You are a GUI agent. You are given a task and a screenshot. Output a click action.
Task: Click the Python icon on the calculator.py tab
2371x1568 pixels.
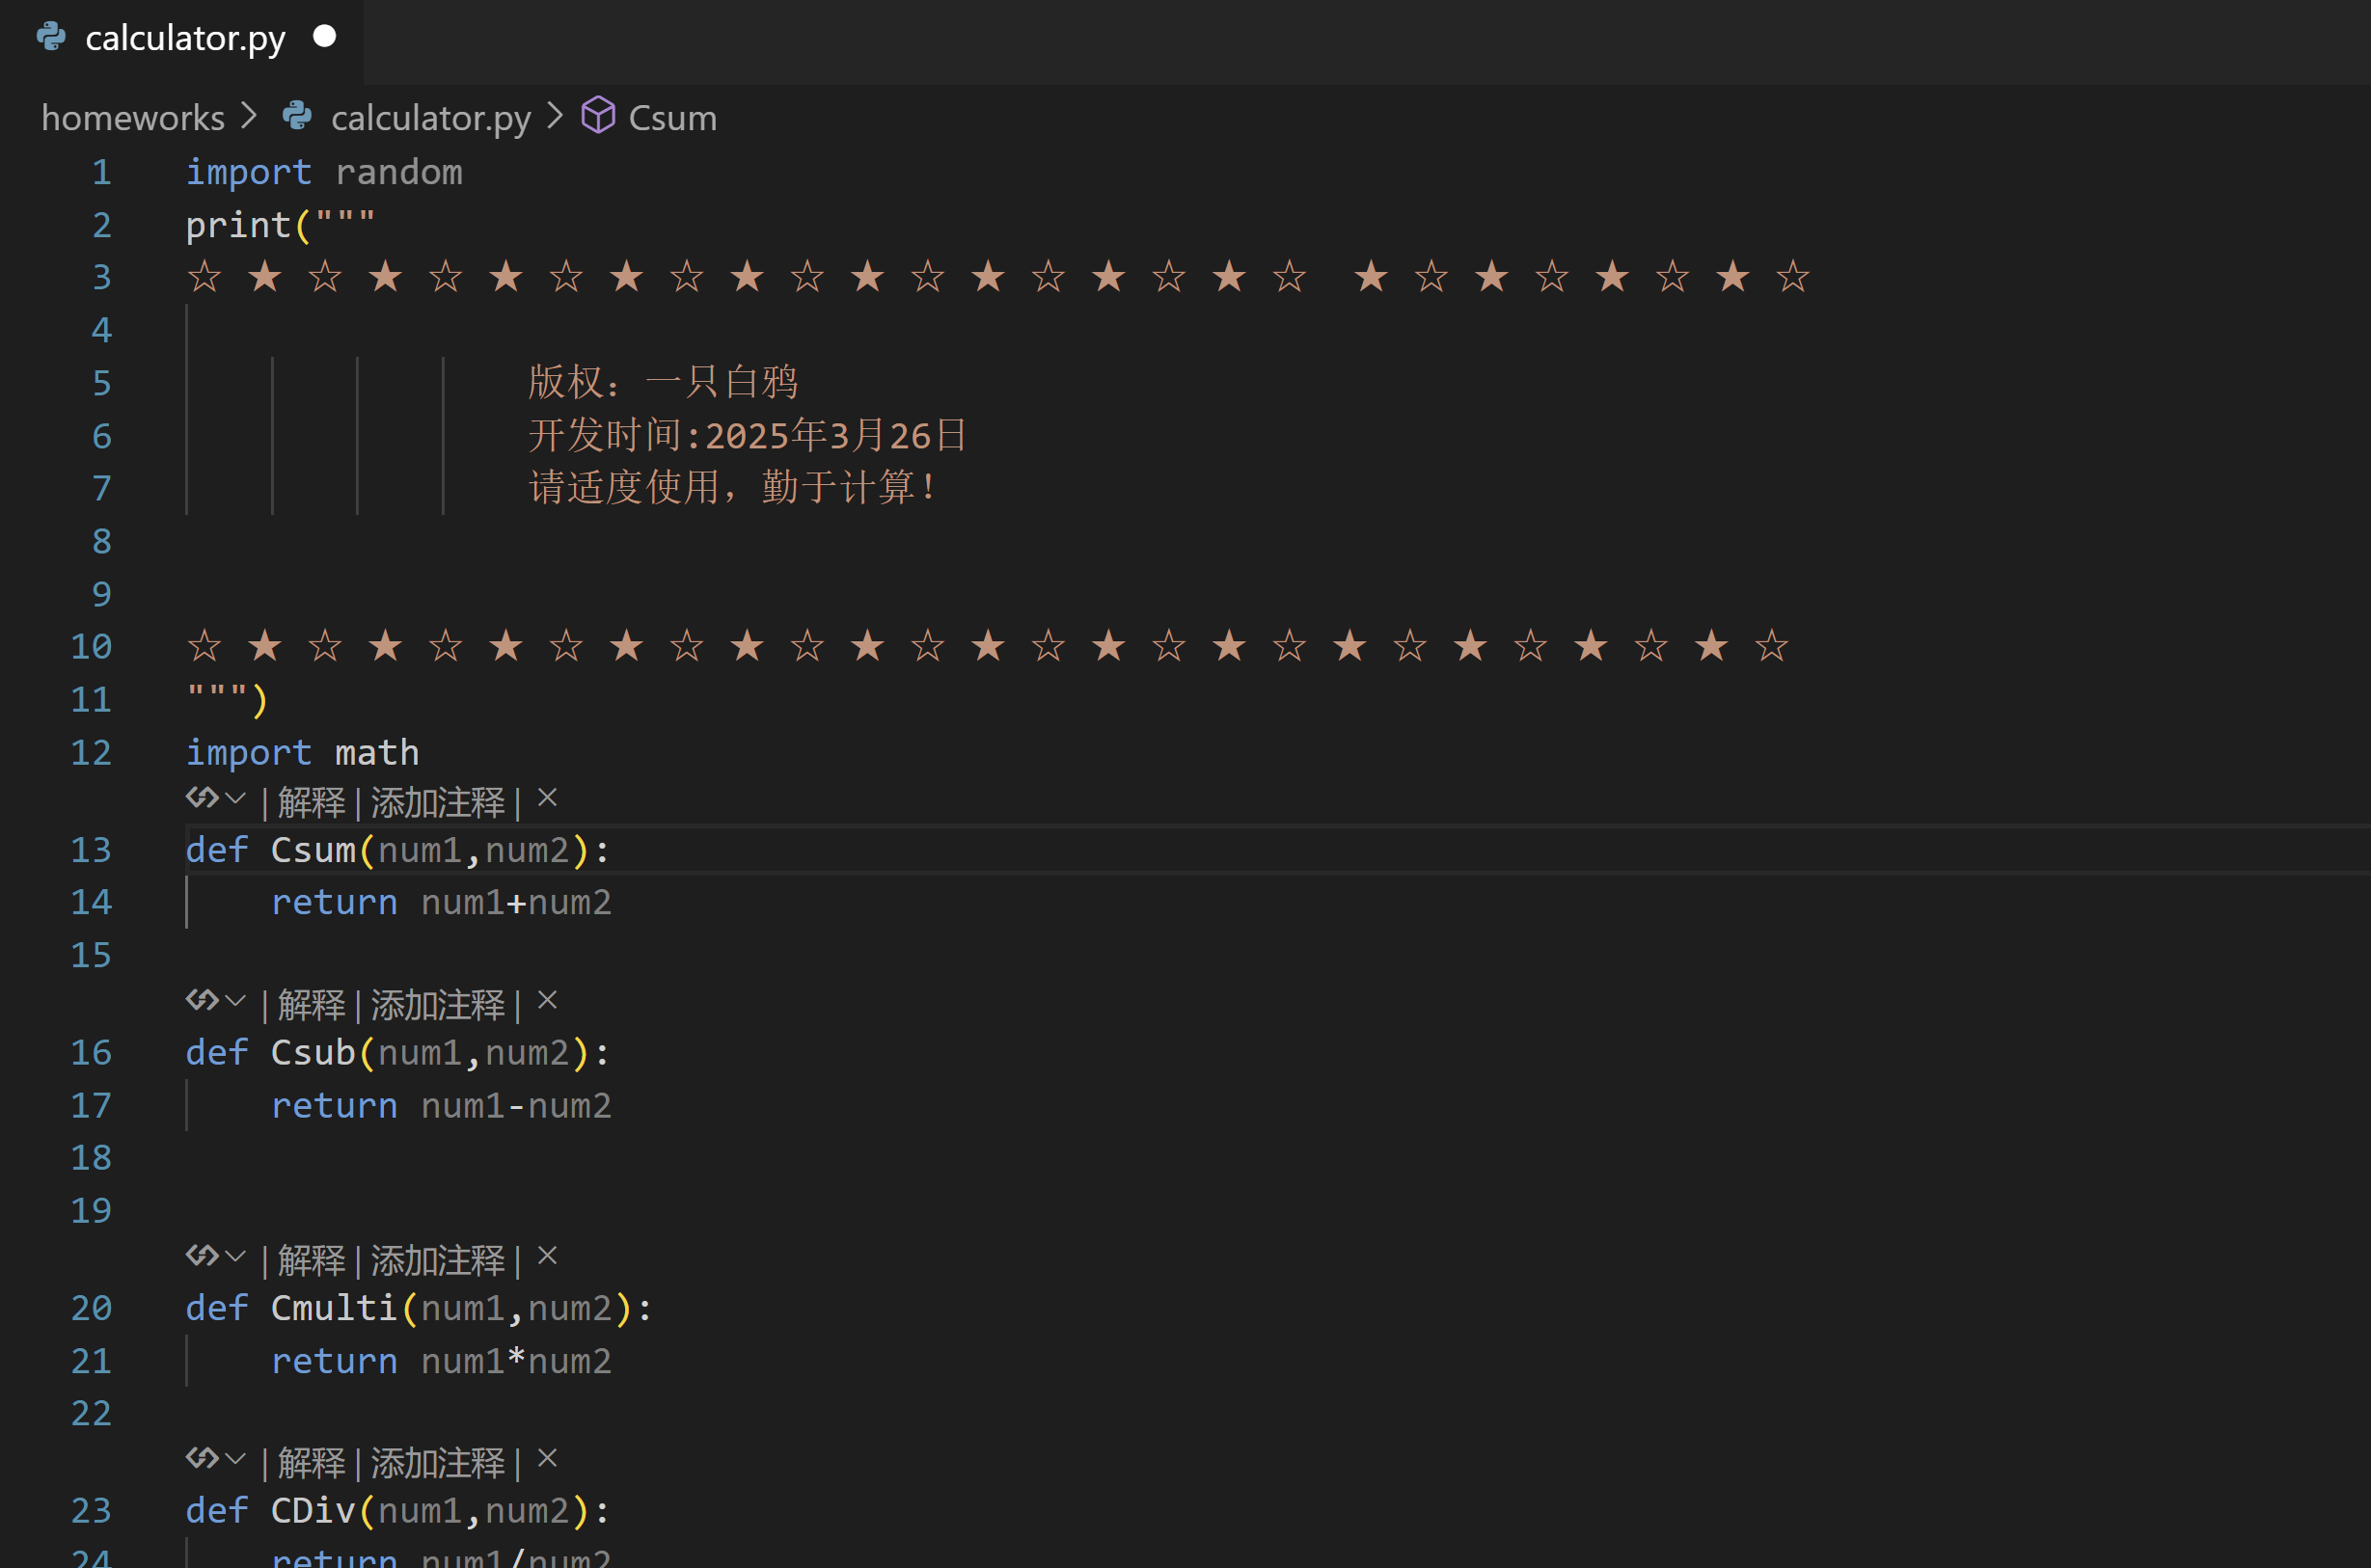[51, 38]
